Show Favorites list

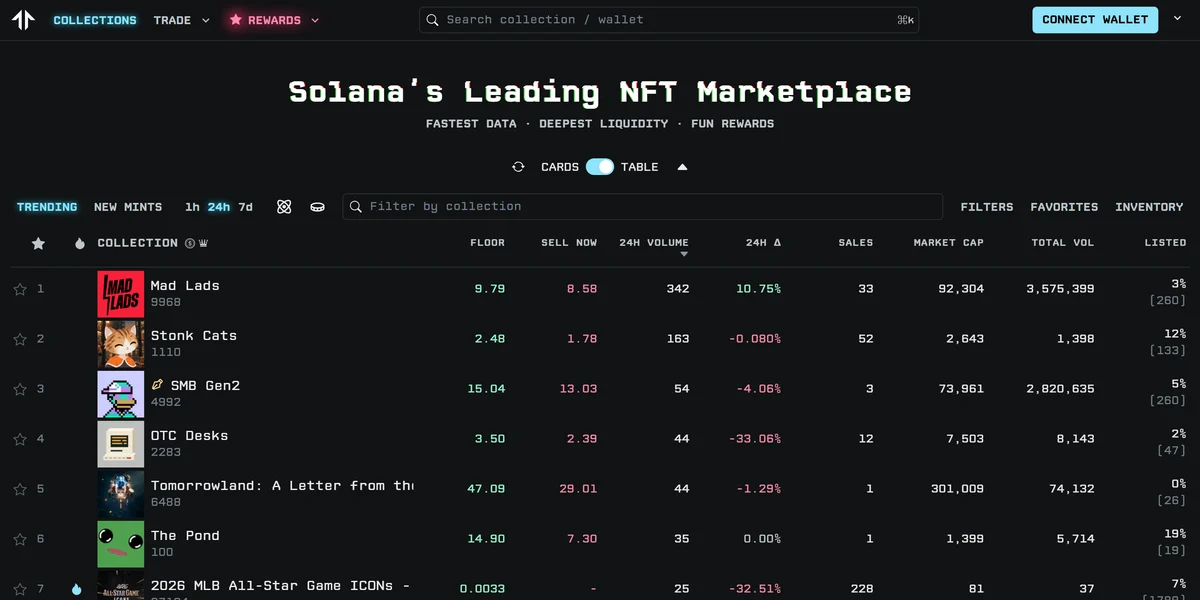pos(1064,207)
